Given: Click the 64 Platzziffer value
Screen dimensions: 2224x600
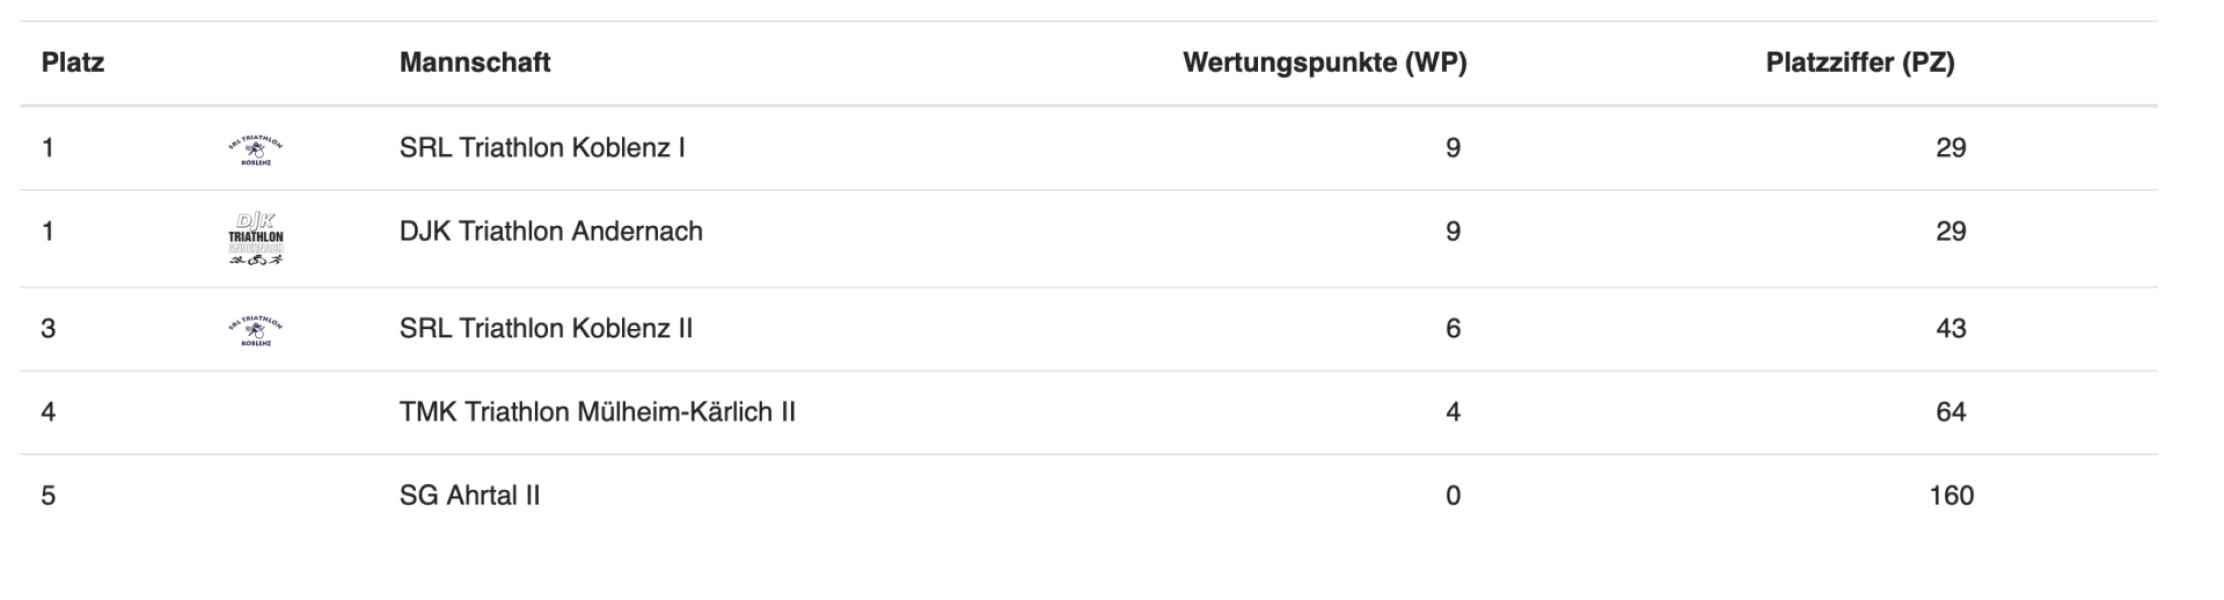Looking at the screenshot, I should pos(1951,412).
